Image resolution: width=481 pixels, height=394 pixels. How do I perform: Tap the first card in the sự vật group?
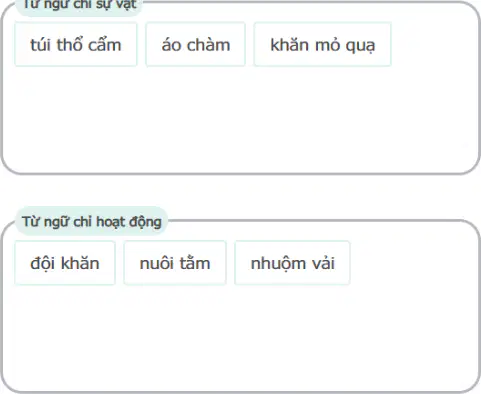(x=76, y=44)
